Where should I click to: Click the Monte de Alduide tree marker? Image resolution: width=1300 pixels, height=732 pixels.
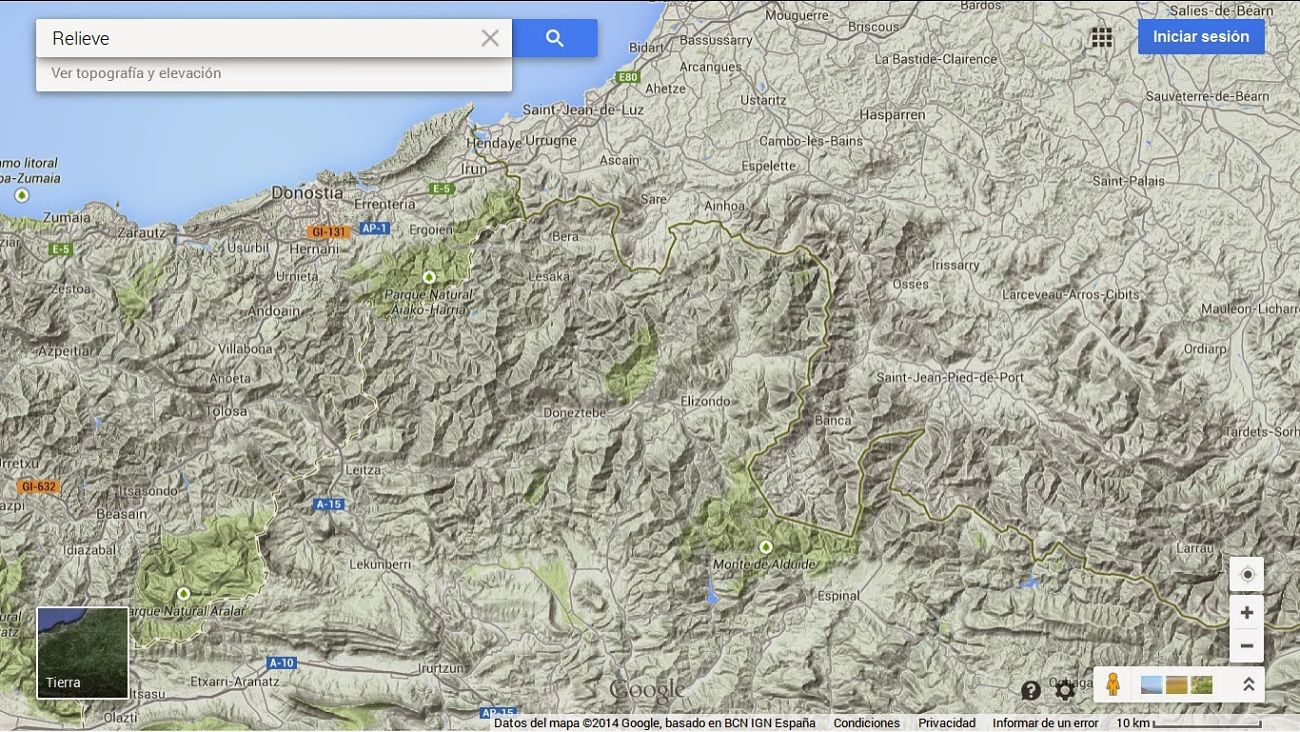pyautogui.click(x=766, y=547)
